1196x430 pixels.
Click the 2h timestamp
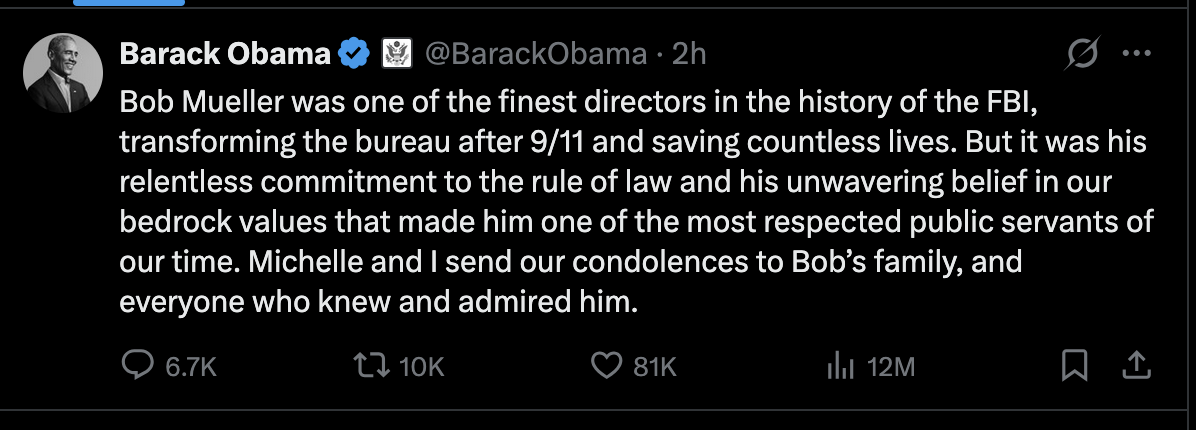click(x=689, y=54)
